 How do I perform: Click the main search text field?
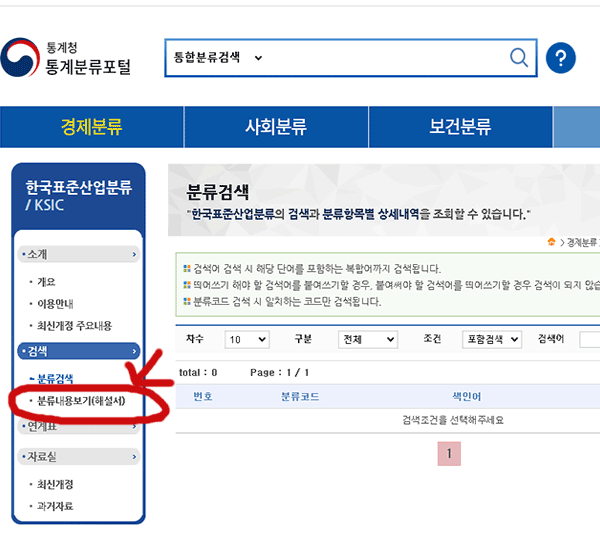point(386,58)
